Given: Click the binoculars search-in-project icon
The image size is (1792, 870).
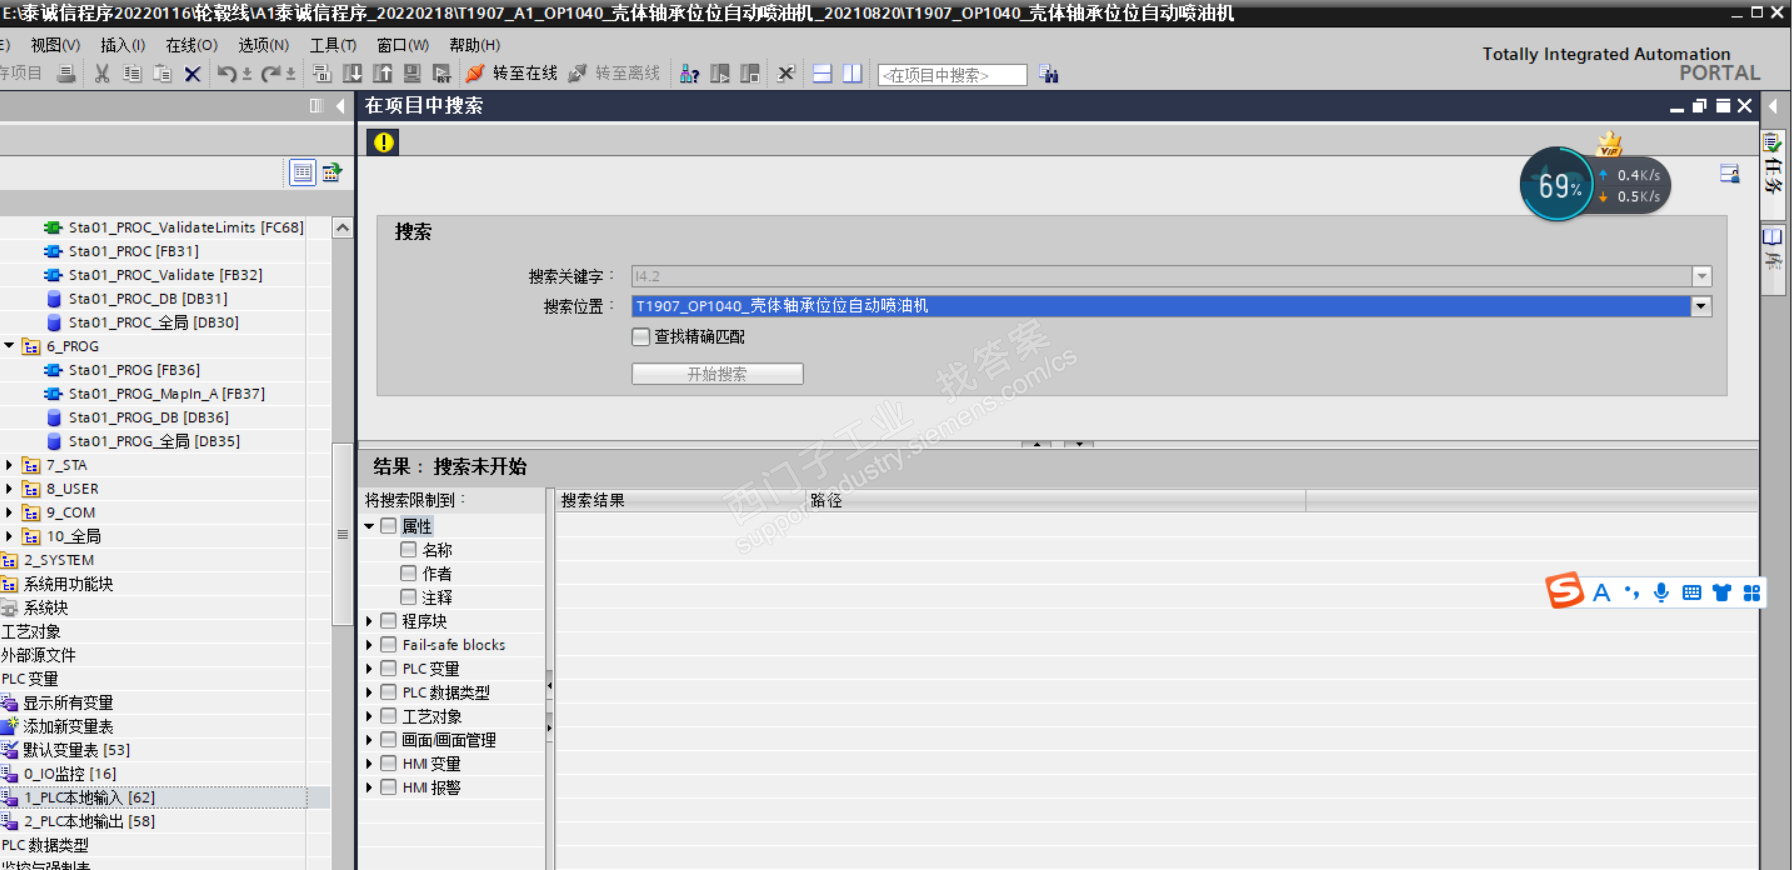Looking at the screenshot, I should point(1049,74).
